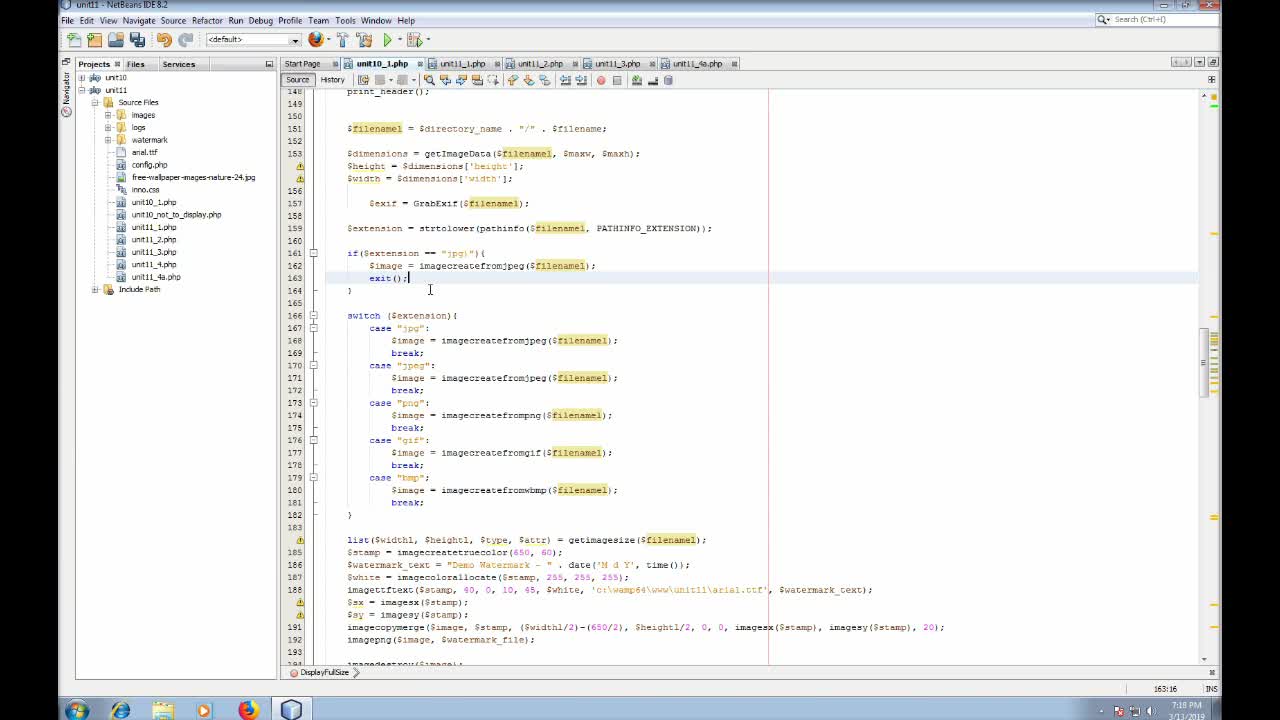Select unit11_4a.php in the project tree
Viewport: 1280px width, 720px height.
[156, 277]
